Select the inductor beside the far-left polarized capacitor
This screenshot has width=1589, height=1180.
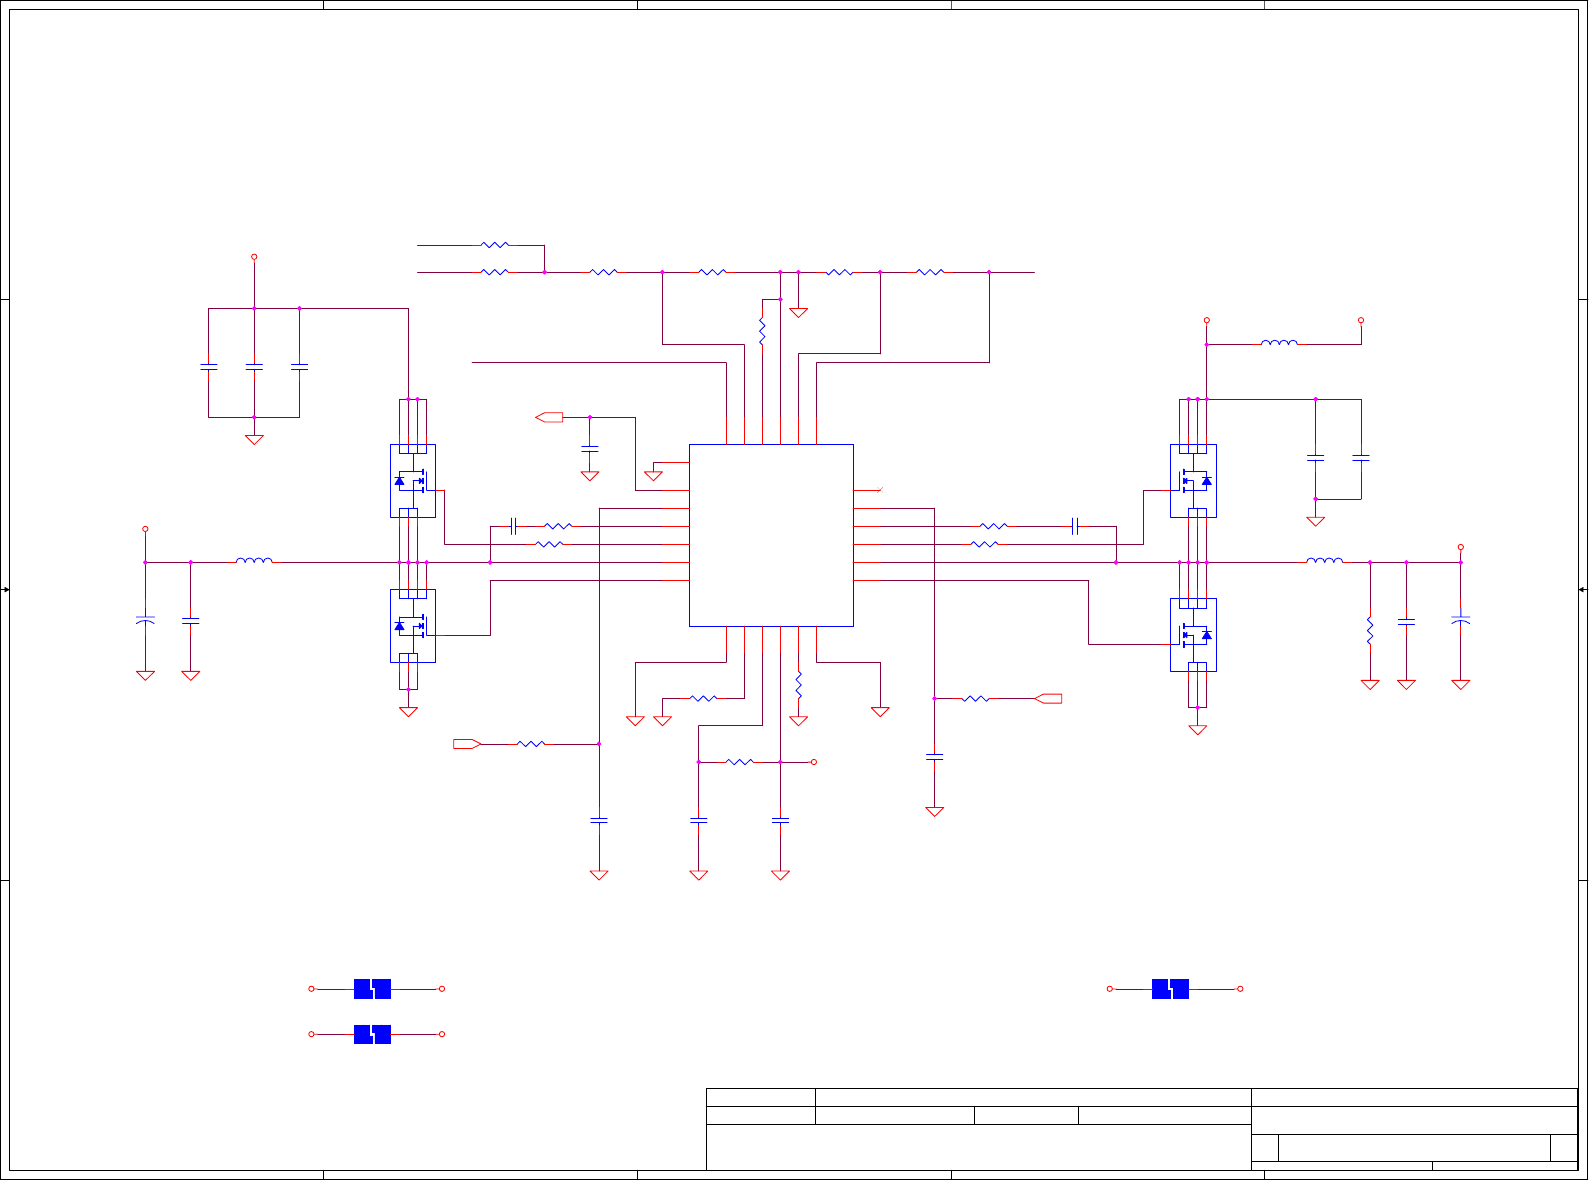[254, 561]
